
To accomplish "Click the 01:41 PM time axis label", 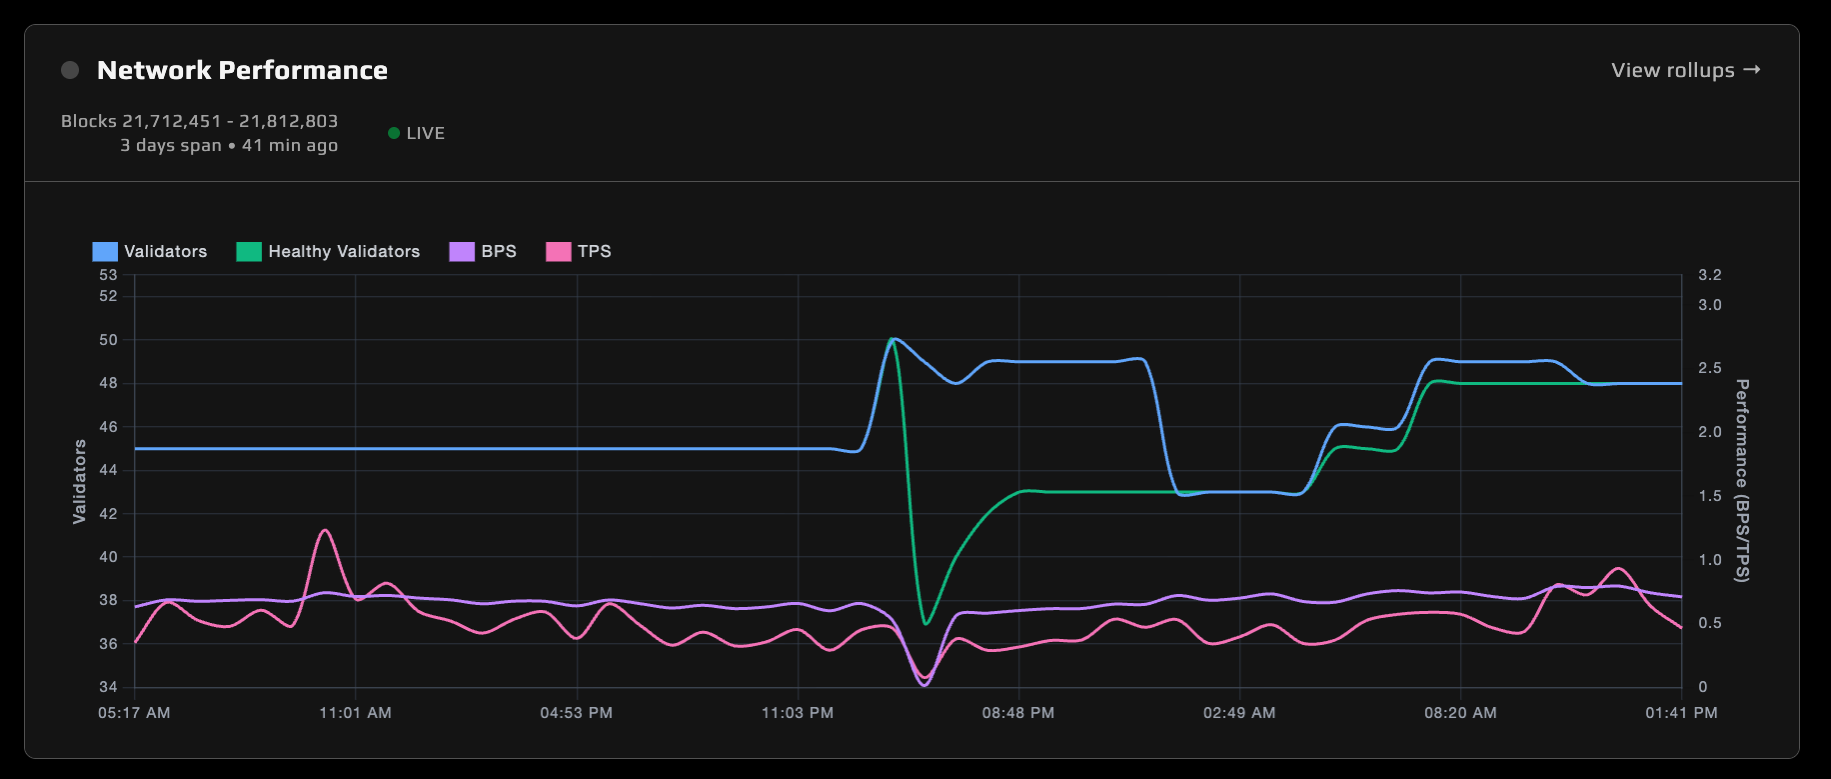I will [1681, 713].
